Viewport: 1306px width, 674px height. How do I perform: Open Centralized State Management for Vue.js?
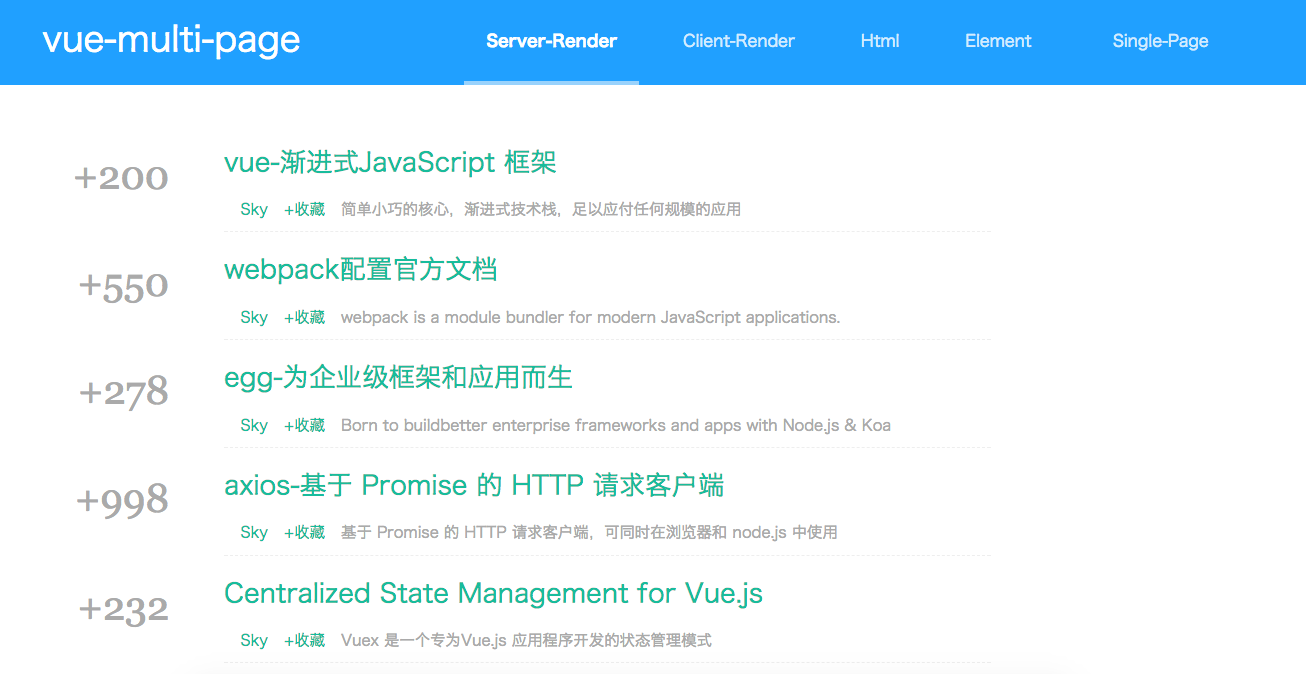pyautogui.click(x=493, y=594)
